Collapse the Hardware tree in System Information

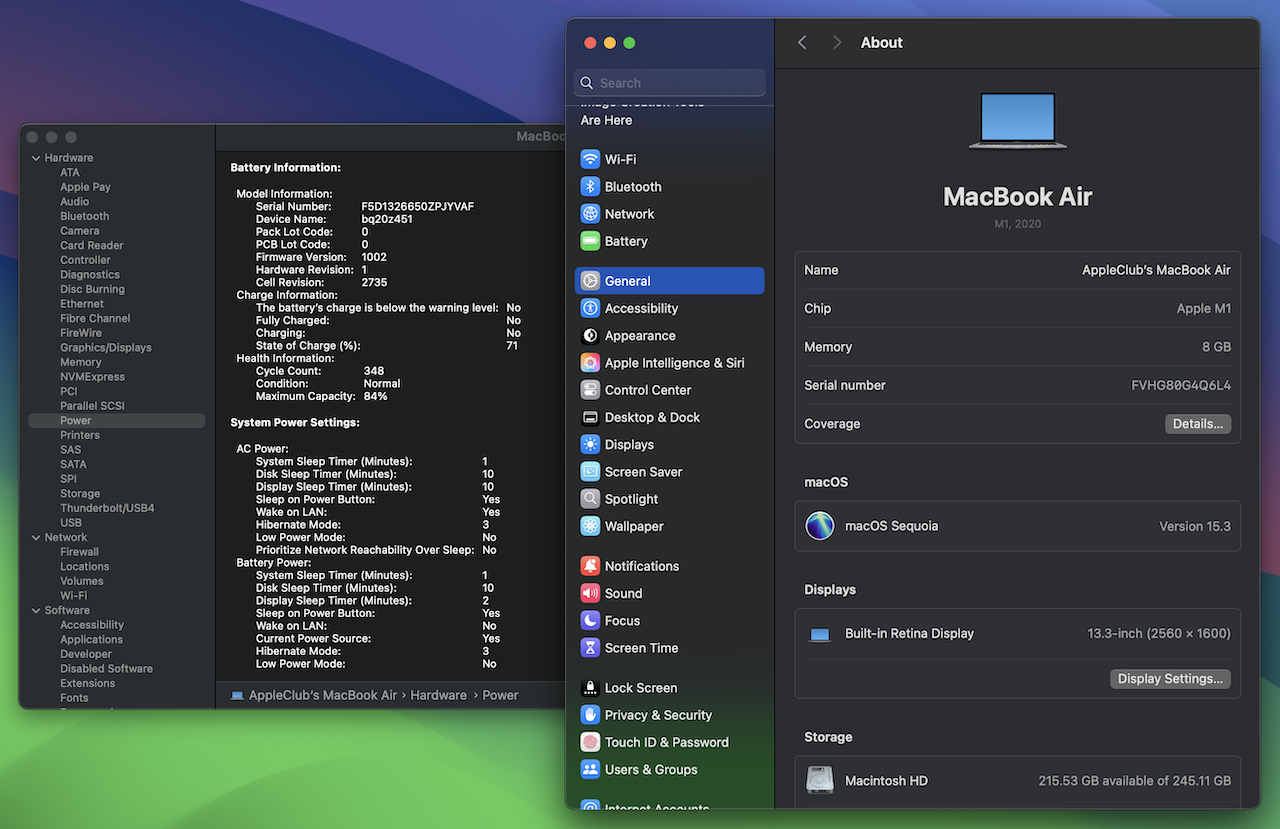[x=36, y=158]
